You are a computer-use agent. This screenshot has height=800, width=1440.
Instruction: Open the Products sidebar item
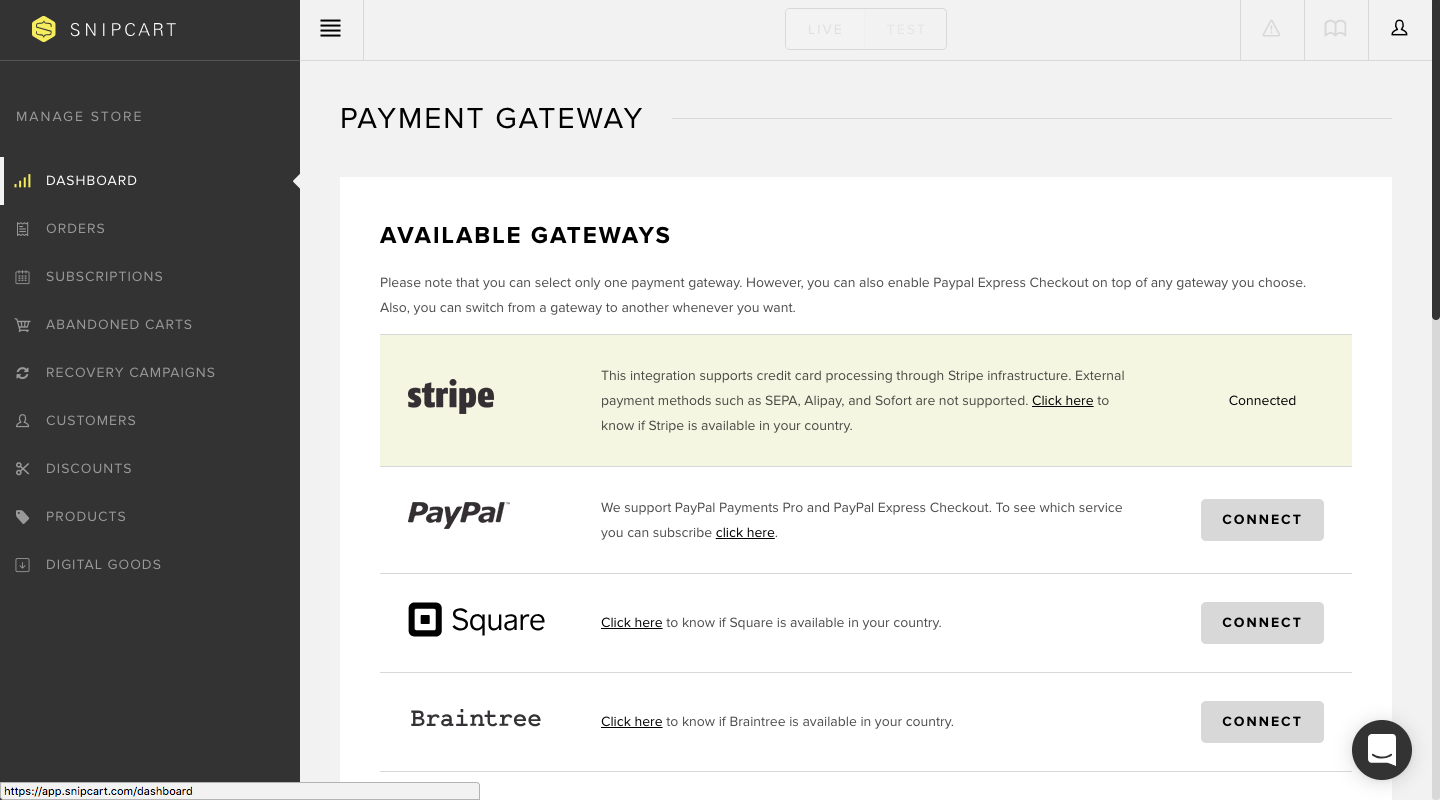[x=86, y=517]
